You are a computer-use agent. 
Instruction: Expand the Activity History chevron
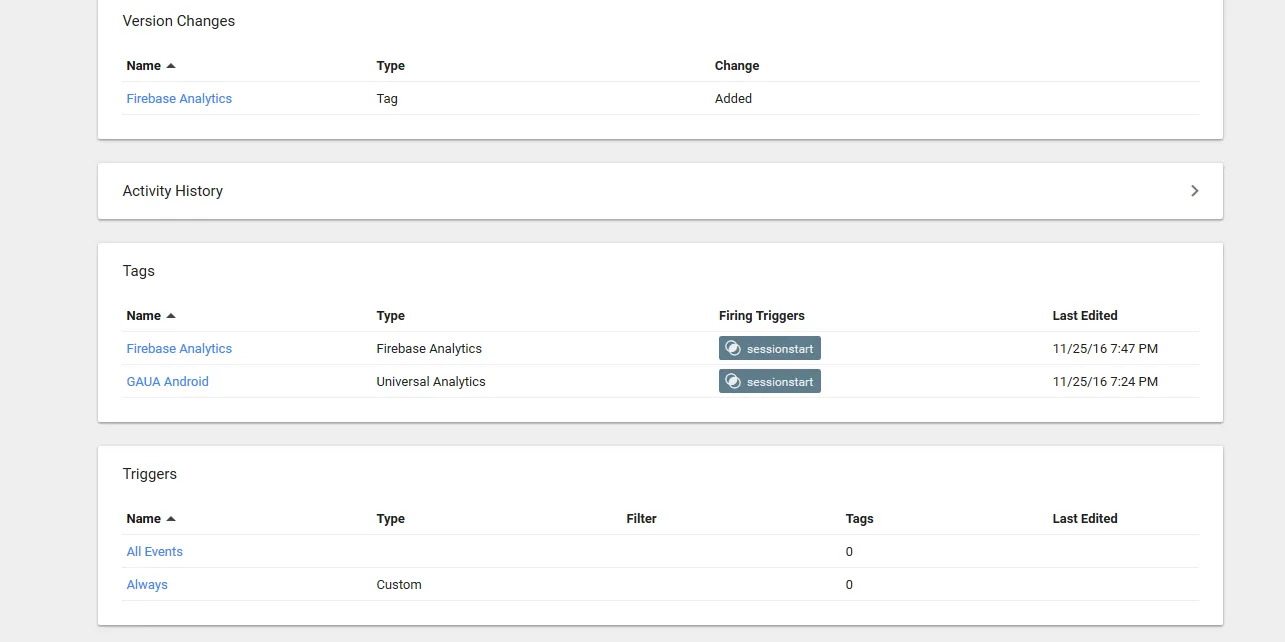click(x=1194, y=191)
